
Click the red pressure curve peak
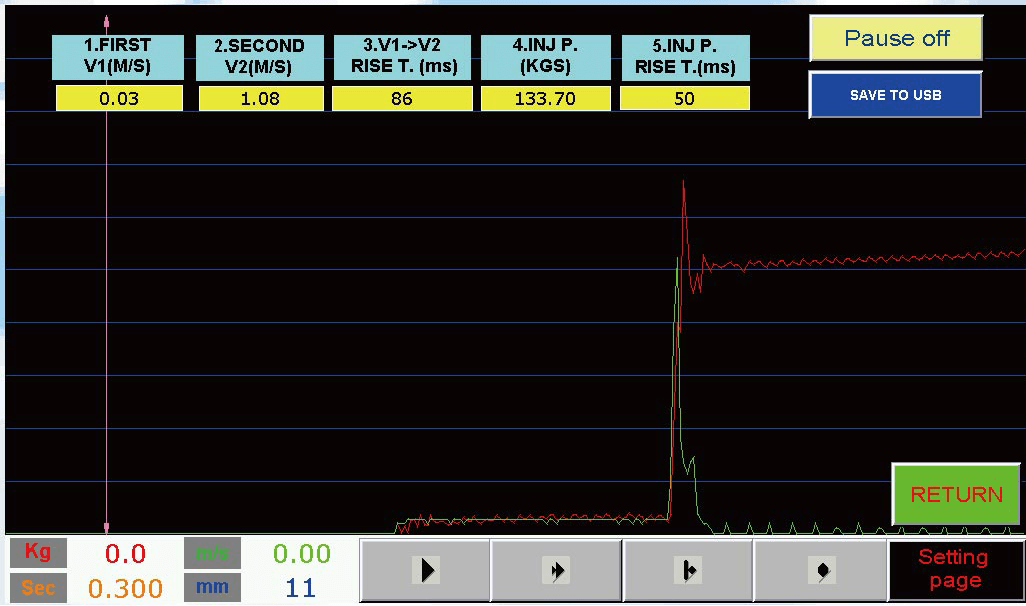point(683,183)
